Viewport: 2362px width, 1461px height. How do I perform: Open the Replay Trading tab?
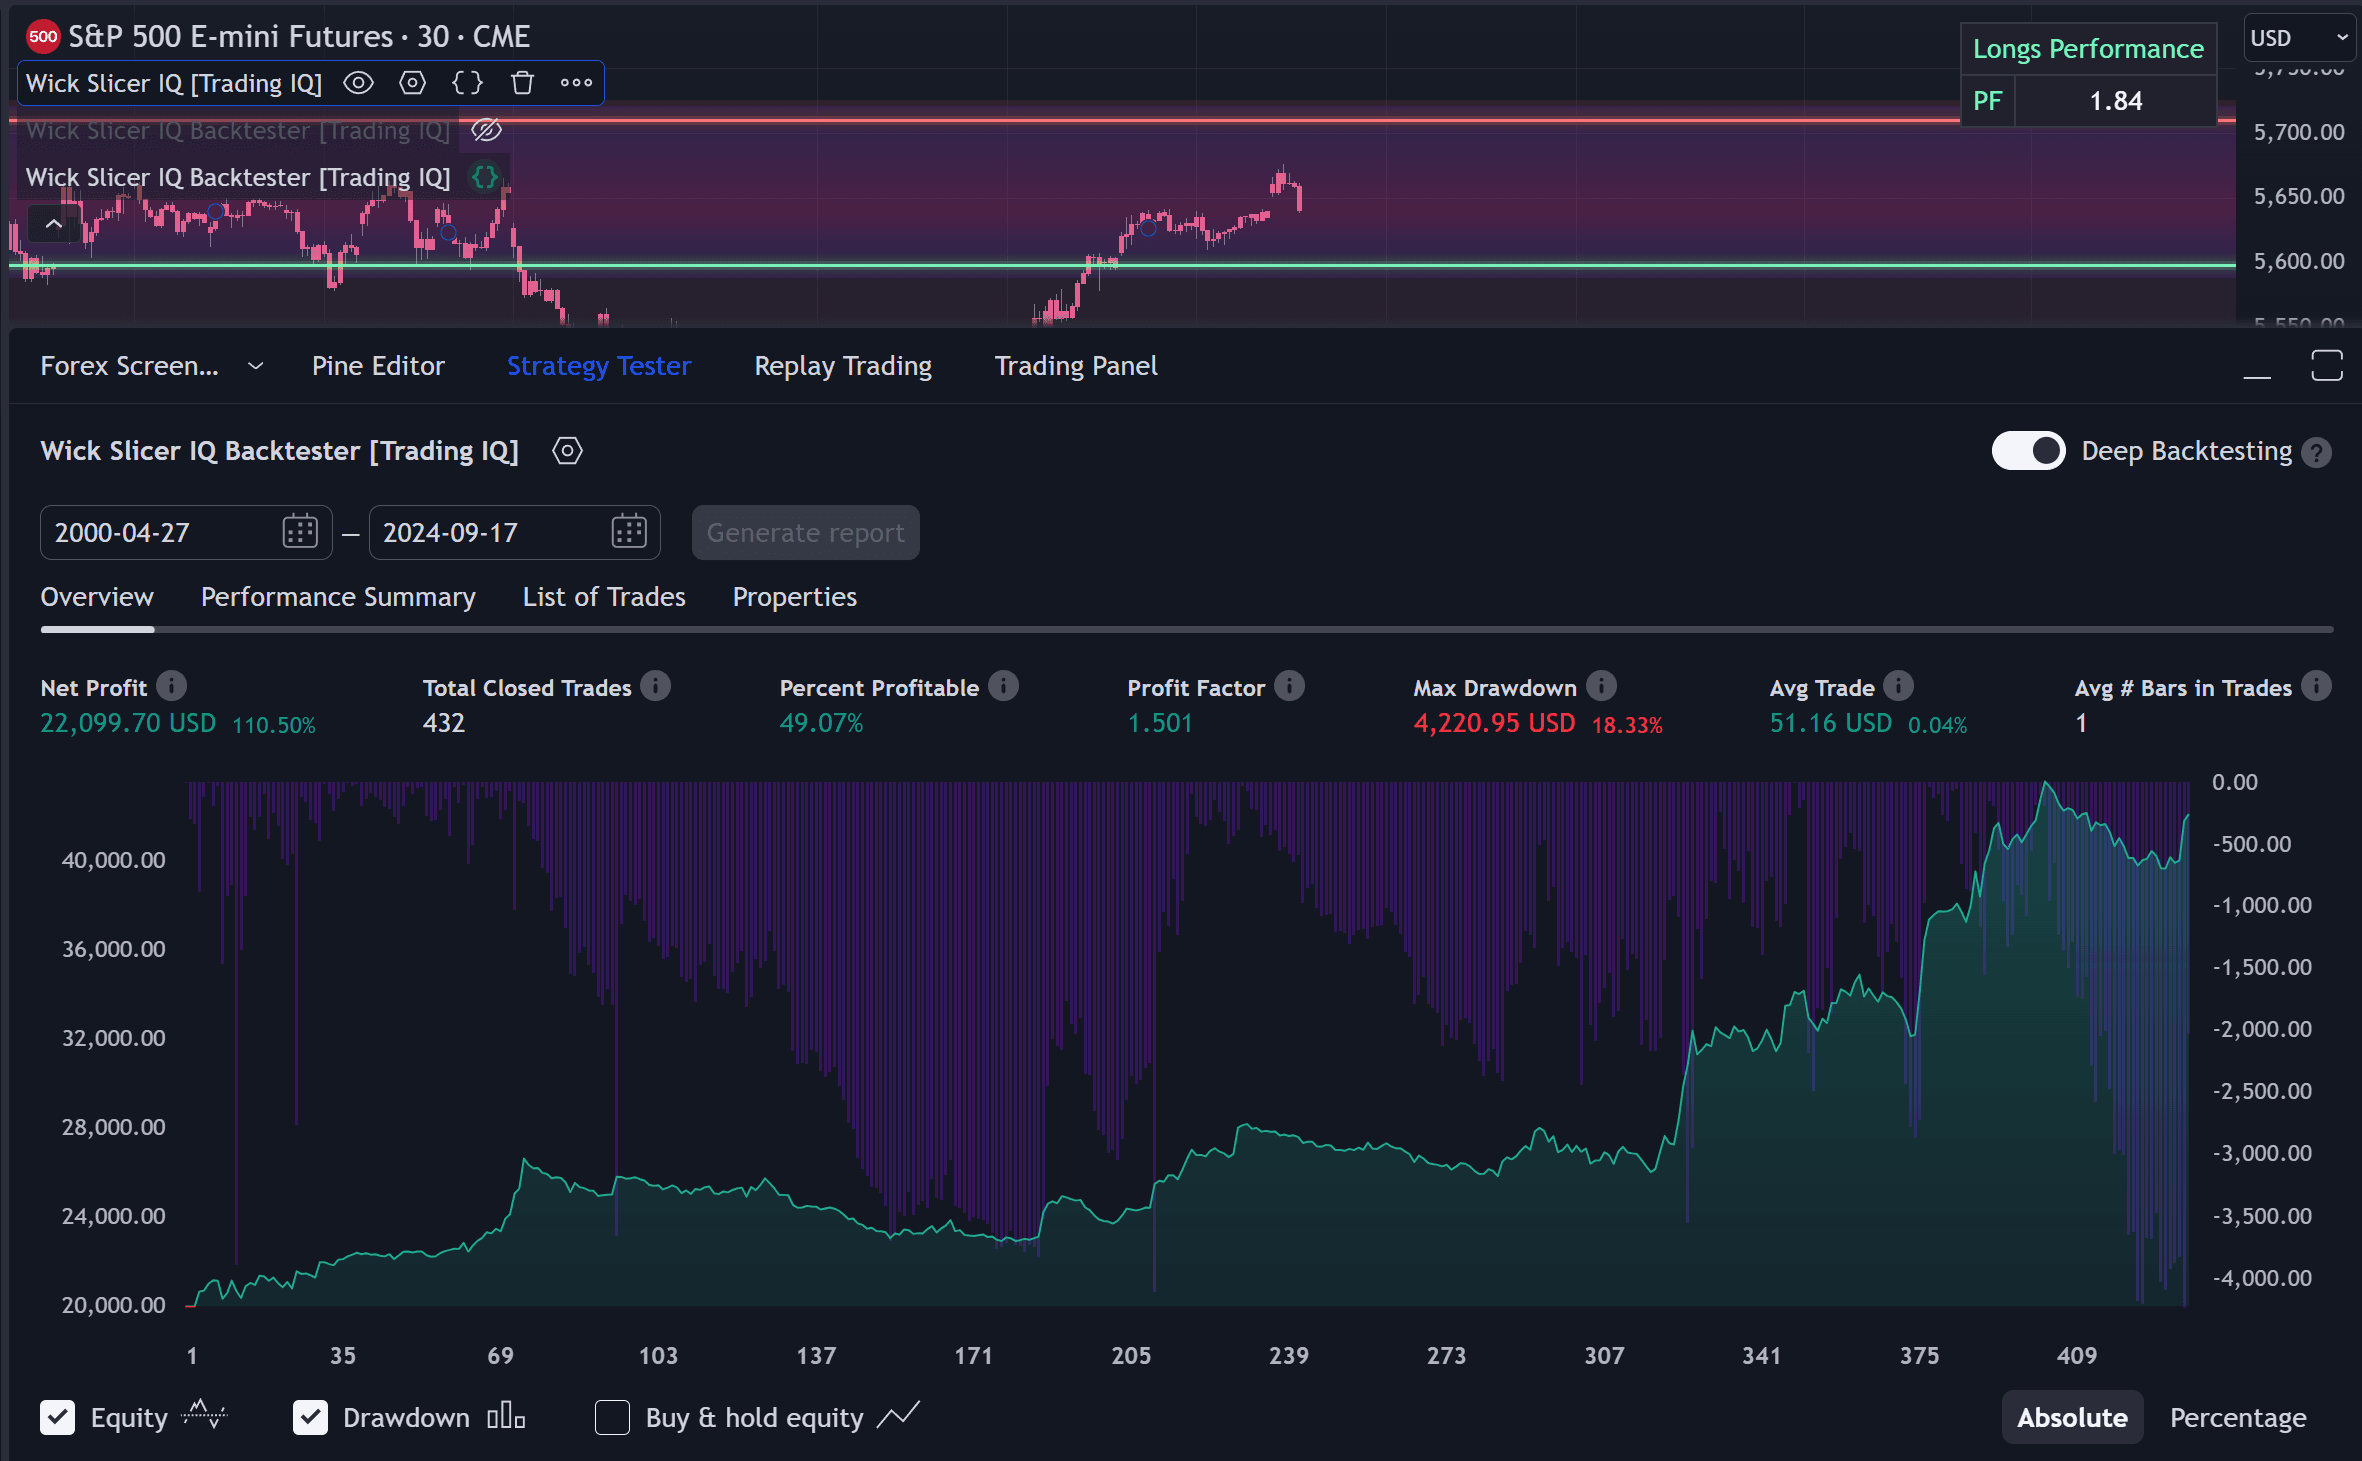843,366
